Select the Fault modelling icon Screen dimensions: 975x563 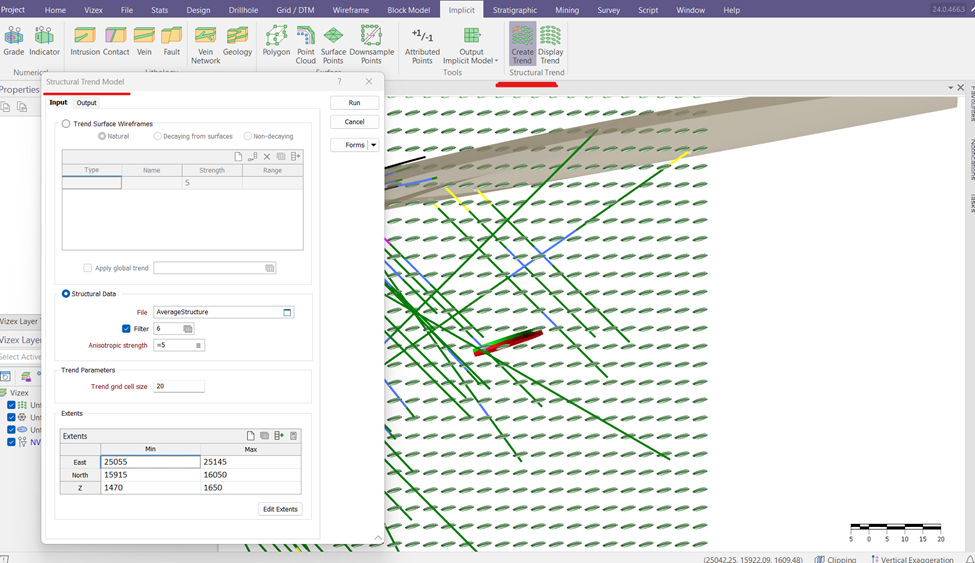click(x=172, y=44)
